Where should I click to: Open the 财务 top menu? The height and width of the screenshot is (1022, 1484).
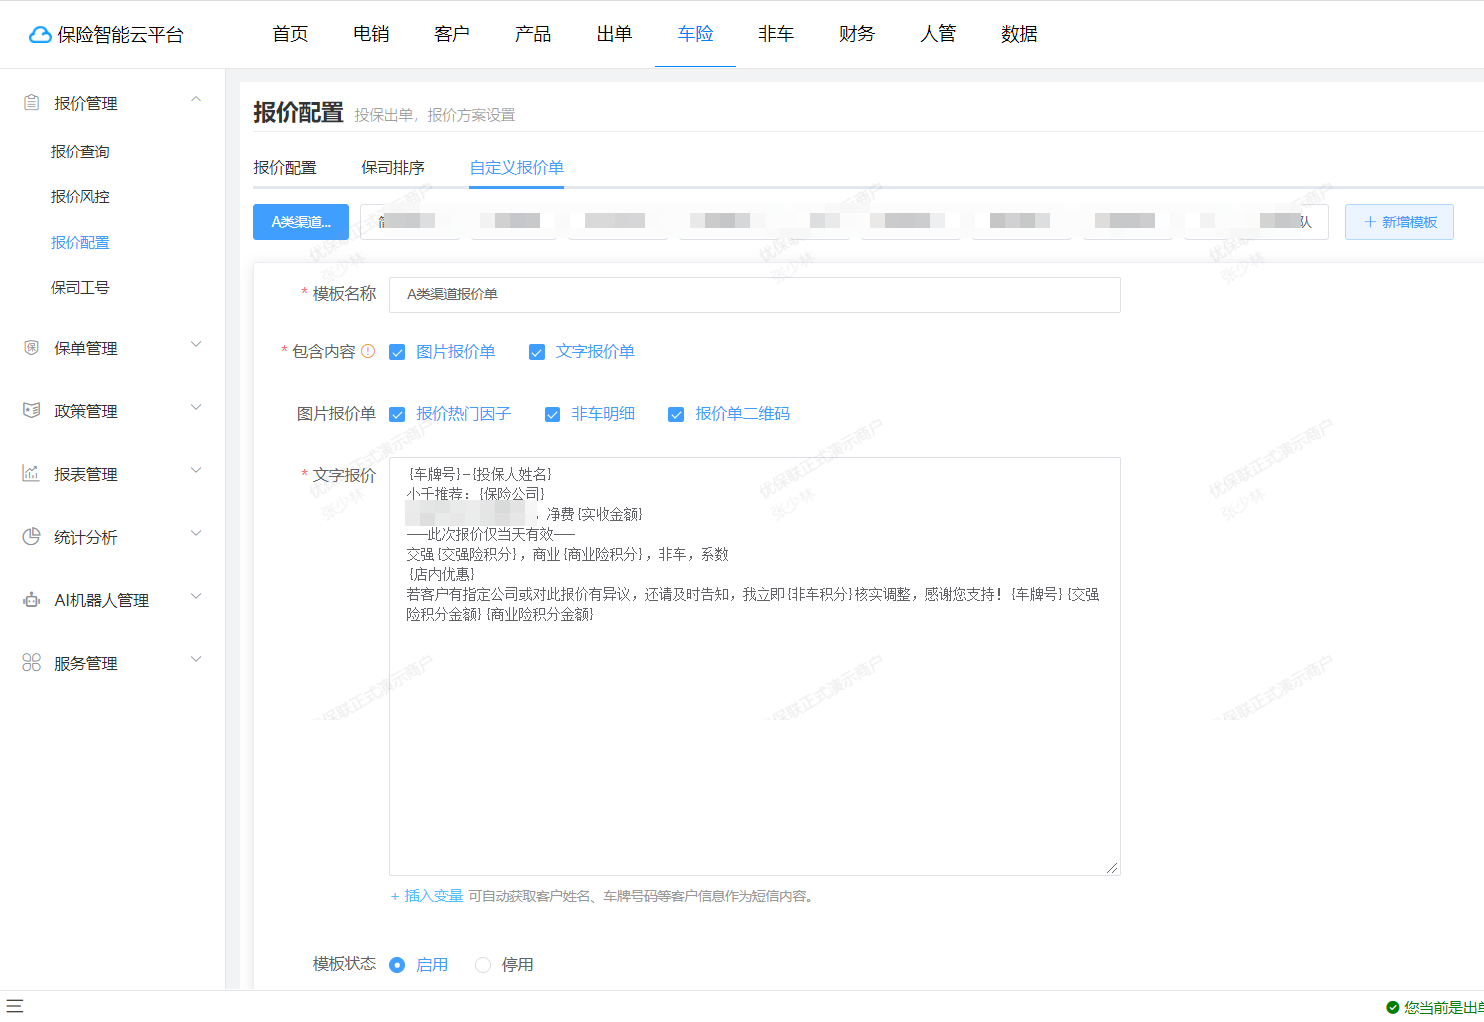click(857, 34)
